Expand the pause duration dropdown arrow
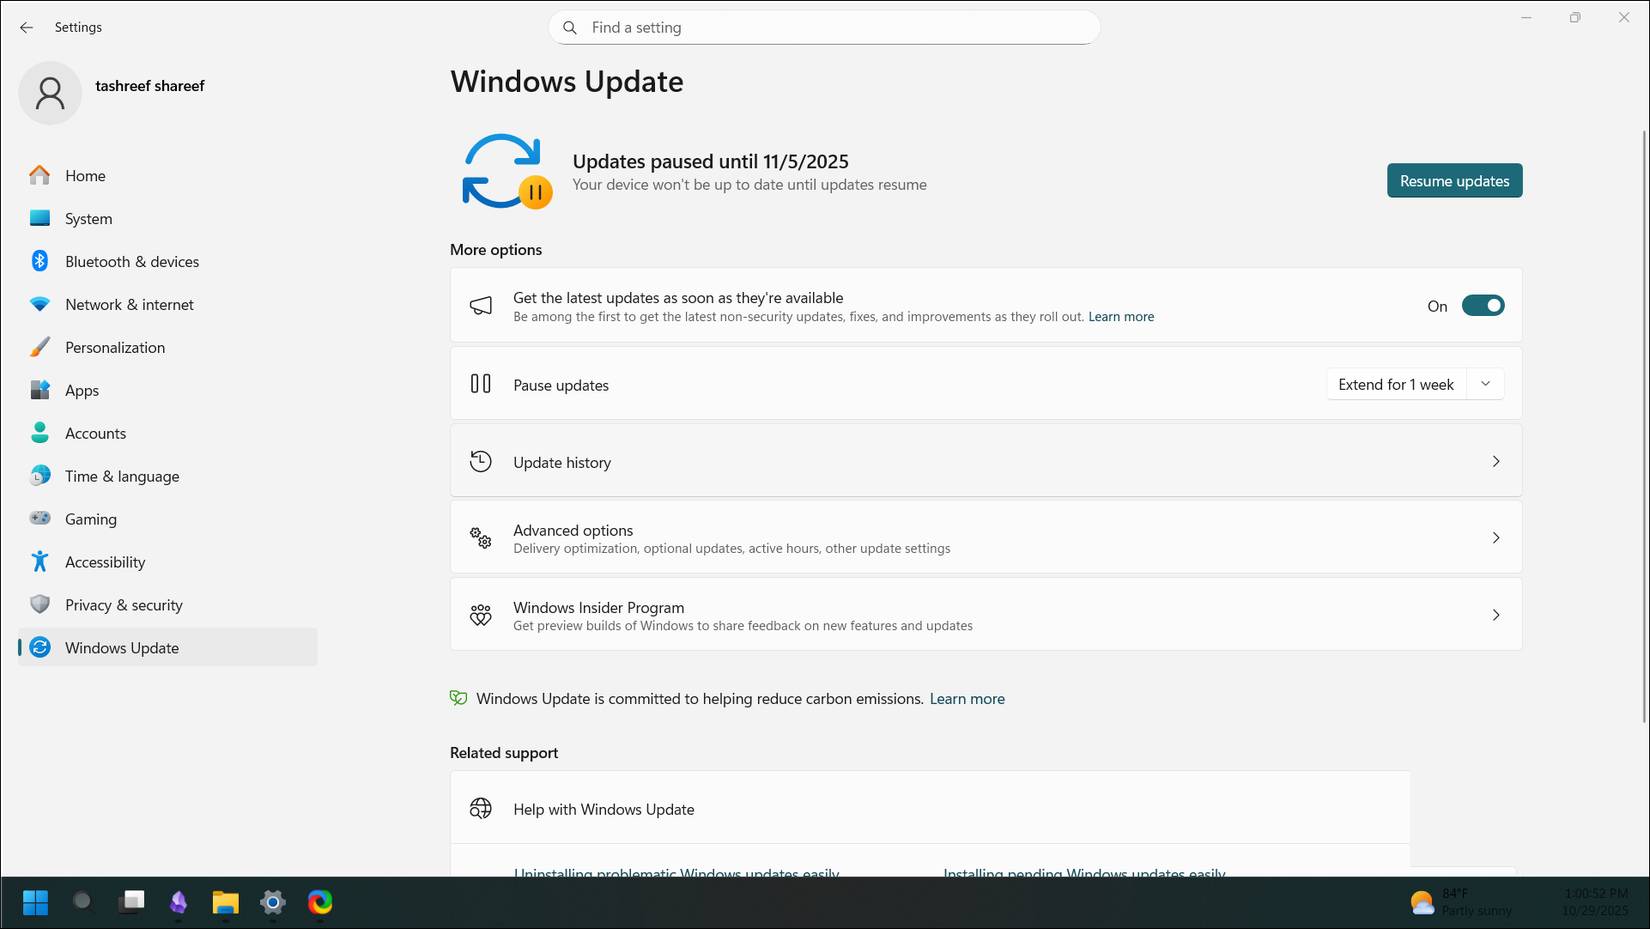The height and width of the screenshot is (929, 1650). click(x=1486, y=383)
